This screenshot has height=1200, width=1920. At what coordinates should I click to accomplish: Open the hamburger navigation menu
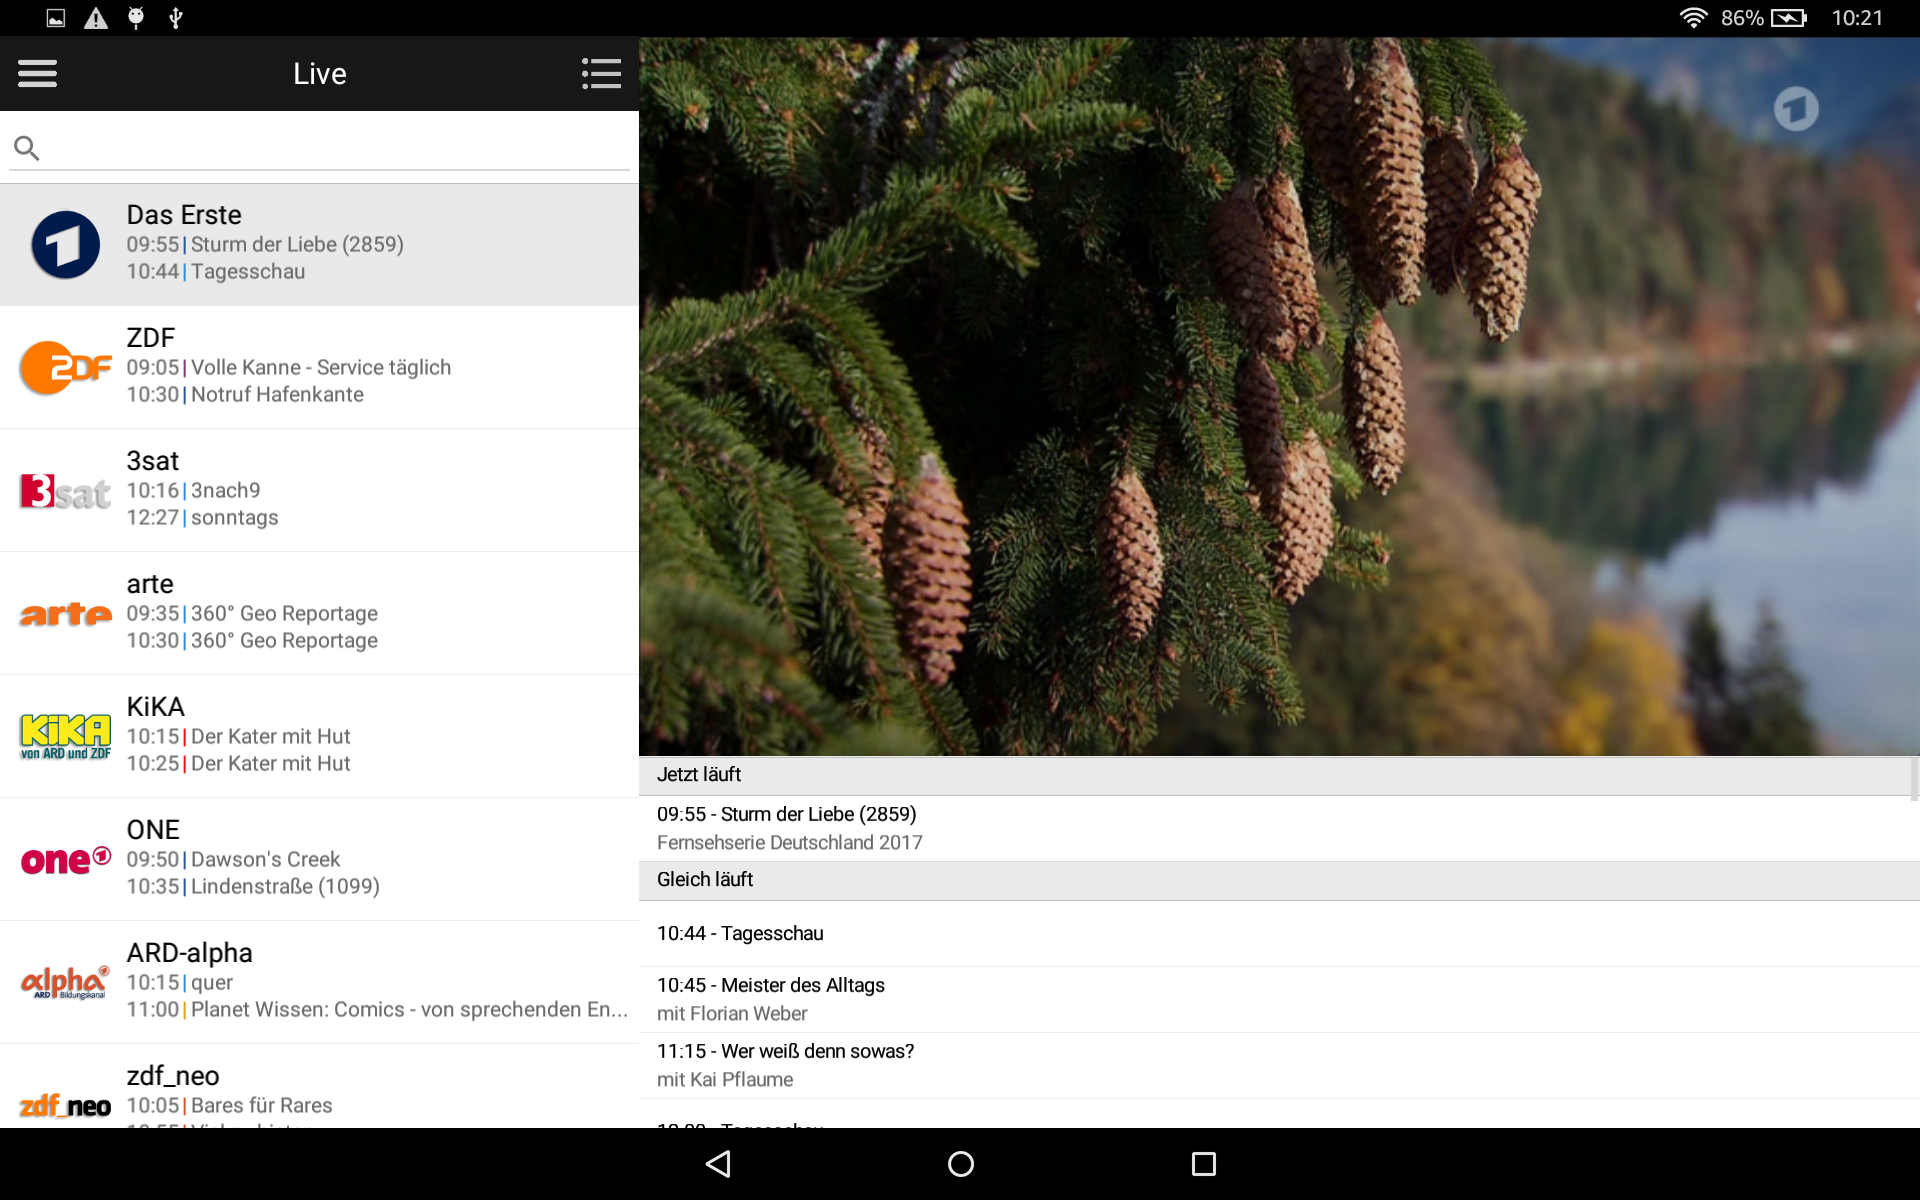point(38,74)
